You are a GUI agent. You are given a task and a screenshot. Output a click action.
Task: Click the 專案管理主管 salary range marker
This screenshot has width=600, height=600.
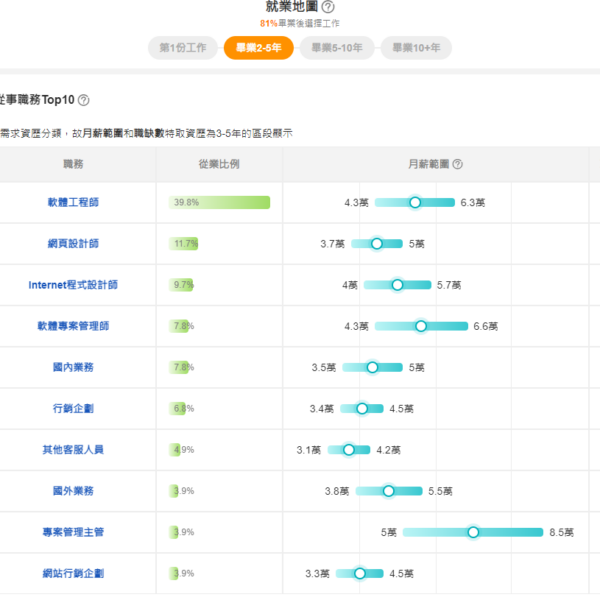(474, 532)
